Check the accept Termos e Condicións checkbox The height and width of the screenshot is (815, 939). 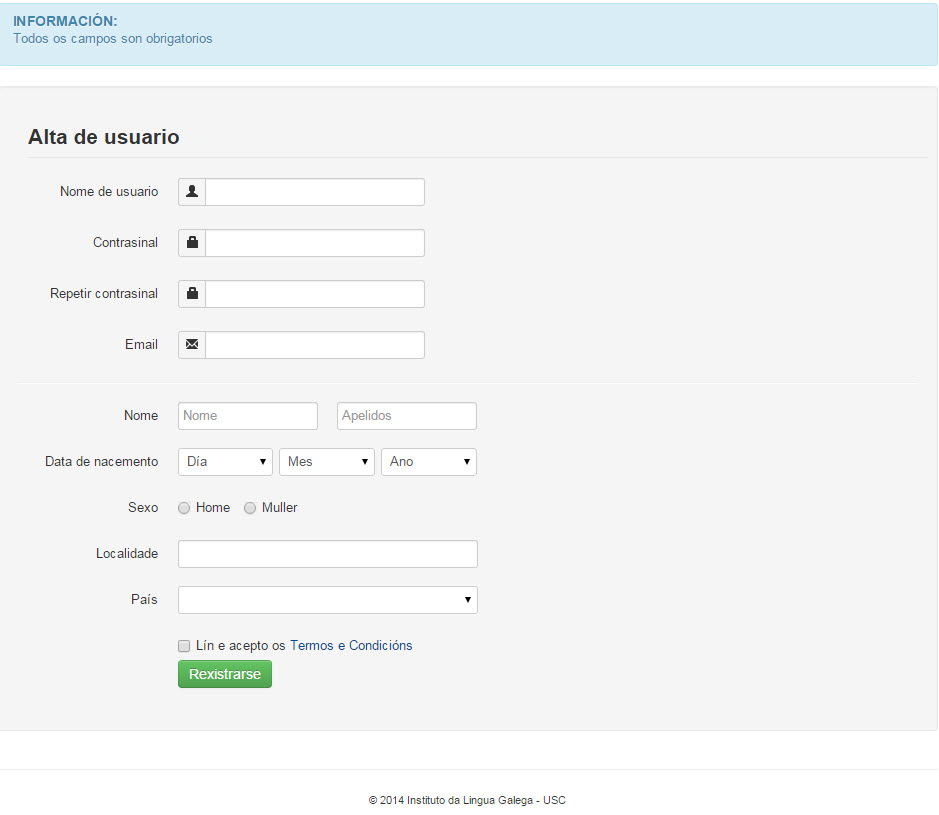[184, 646]
